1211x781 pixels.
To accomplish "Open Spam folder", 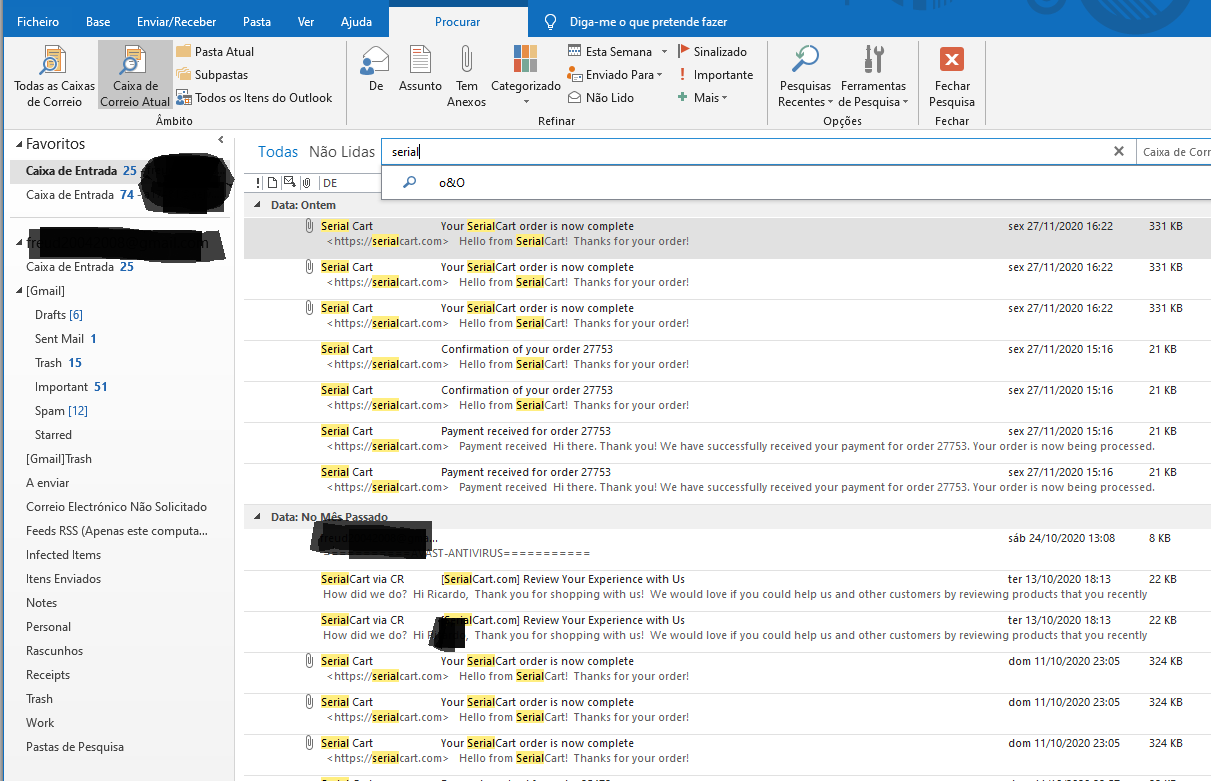I will (61, 411).
